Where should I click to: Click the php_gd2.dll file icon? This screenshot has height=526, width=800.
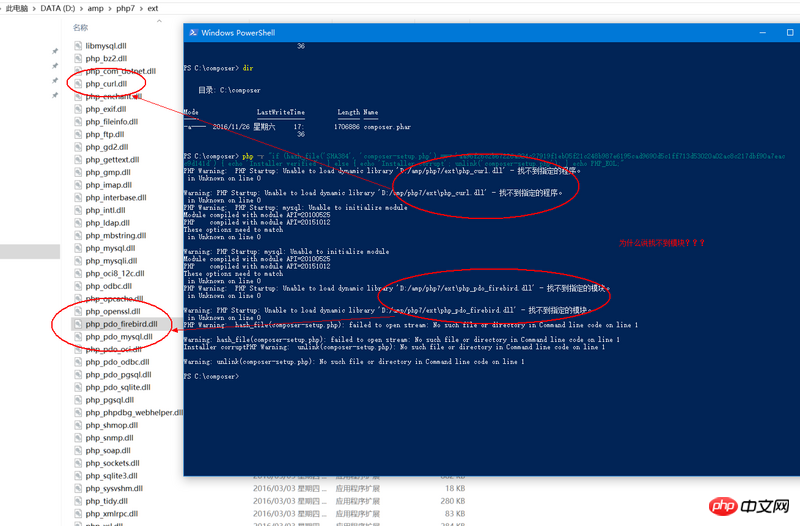coord(78,147)
